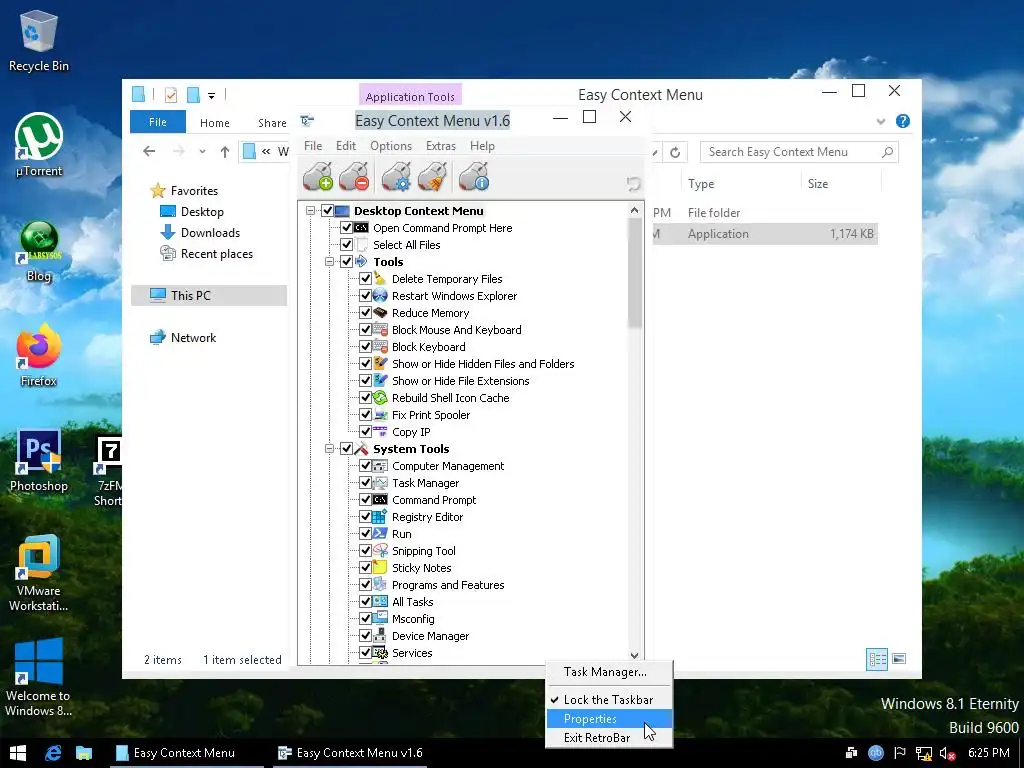Open the Application Tools ribbon tab

(x=410, y=96)
